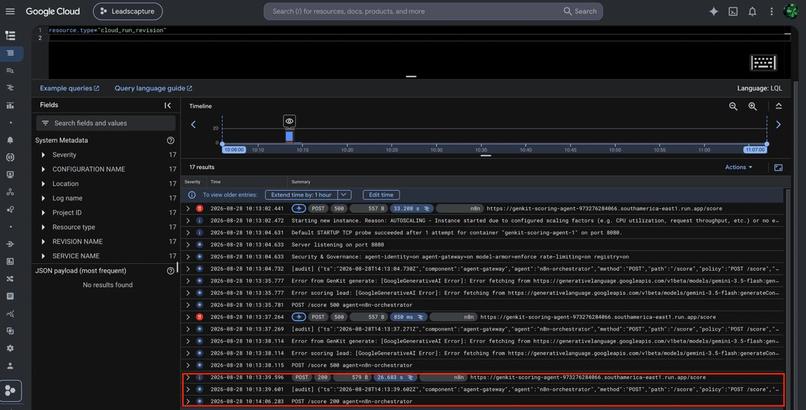Click the Severity column header
Viewport: 806px width, 410px height.
pyautogui.click(x=192, y=182)
